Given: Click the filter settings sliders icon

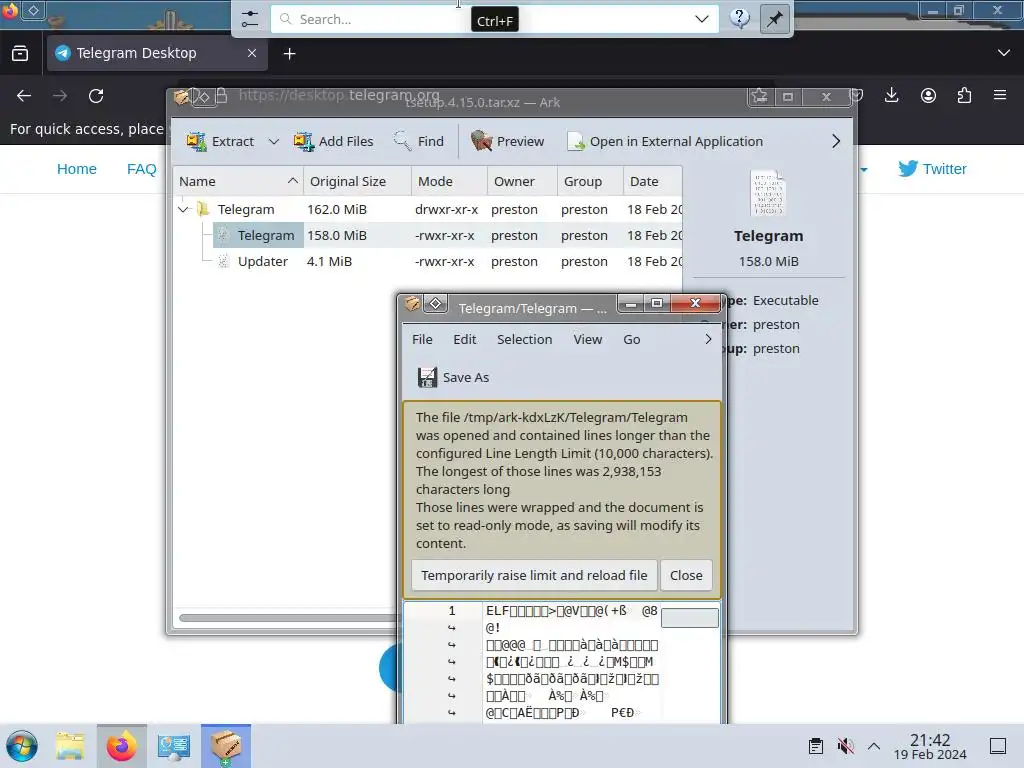Looking at the screenshot, I should pyautogui.click(x=249, y=19).
